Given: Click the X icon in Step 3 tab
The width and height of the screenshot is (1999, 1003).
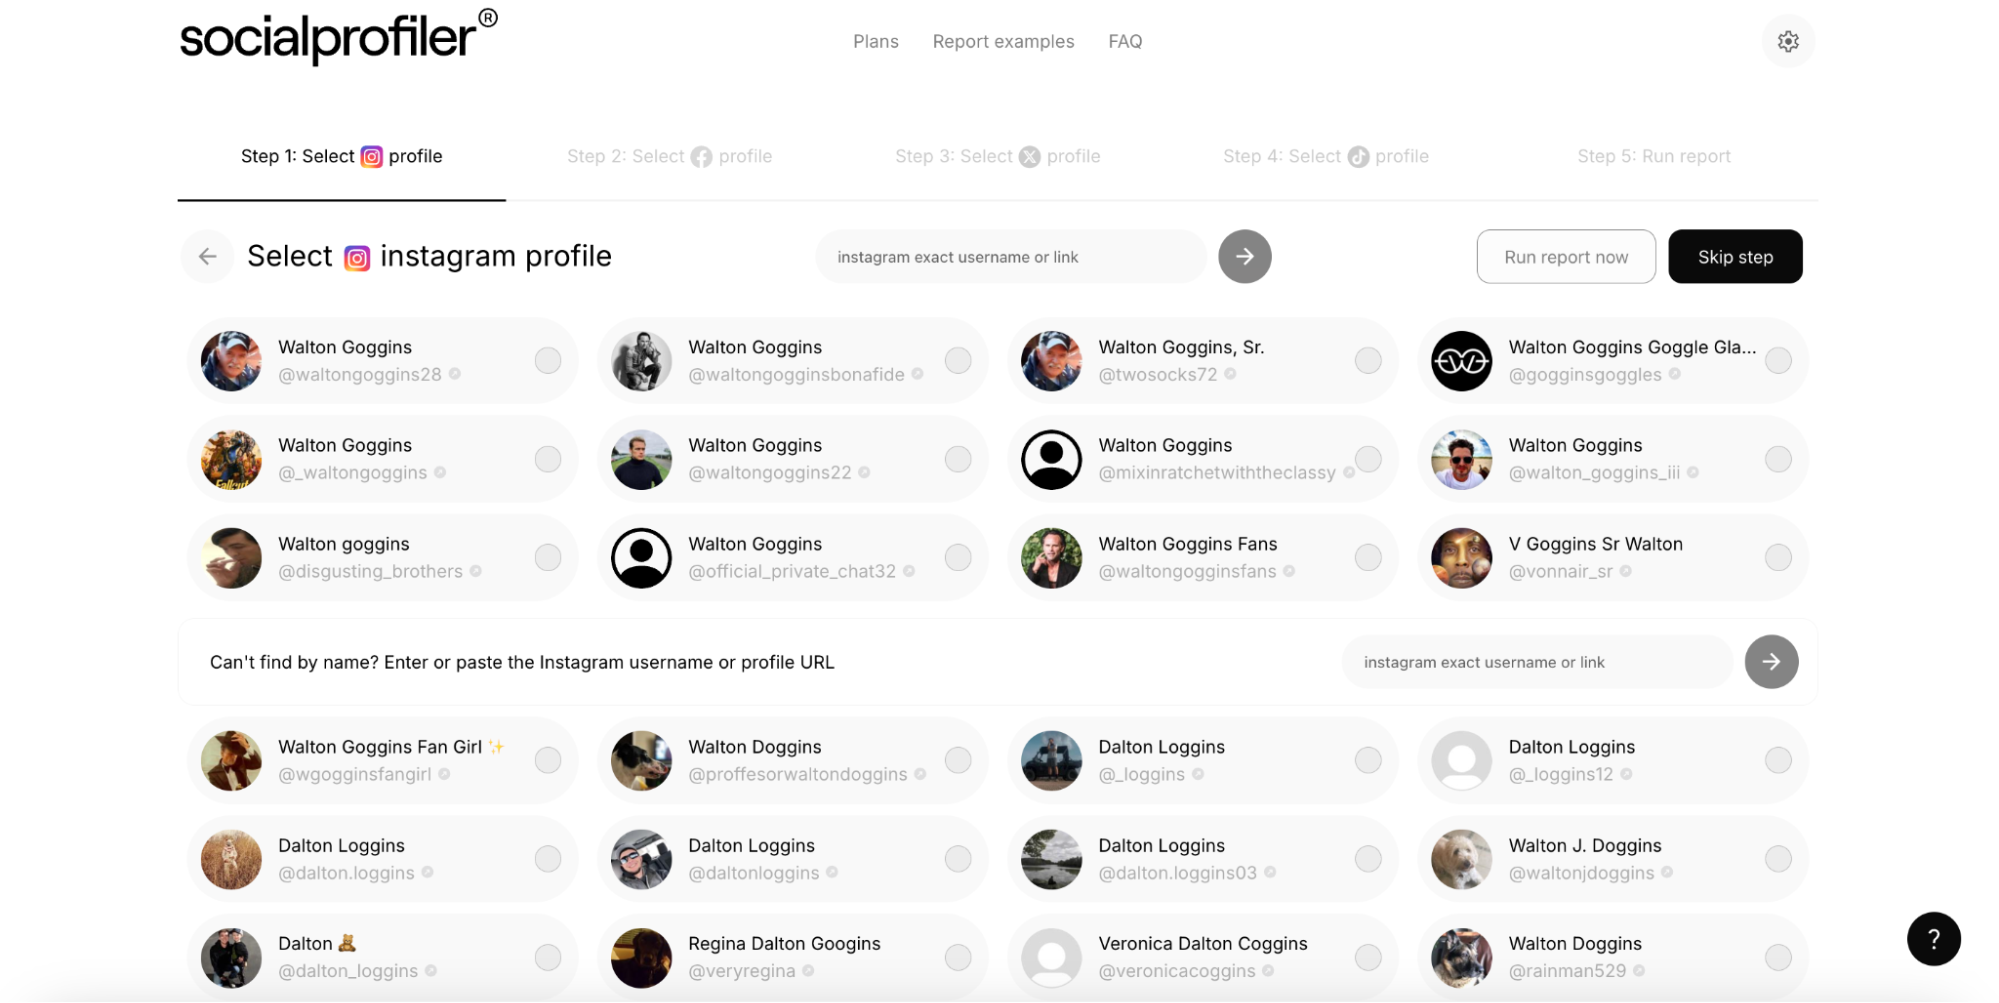Looking at the screenshot, I should 1029,156.
